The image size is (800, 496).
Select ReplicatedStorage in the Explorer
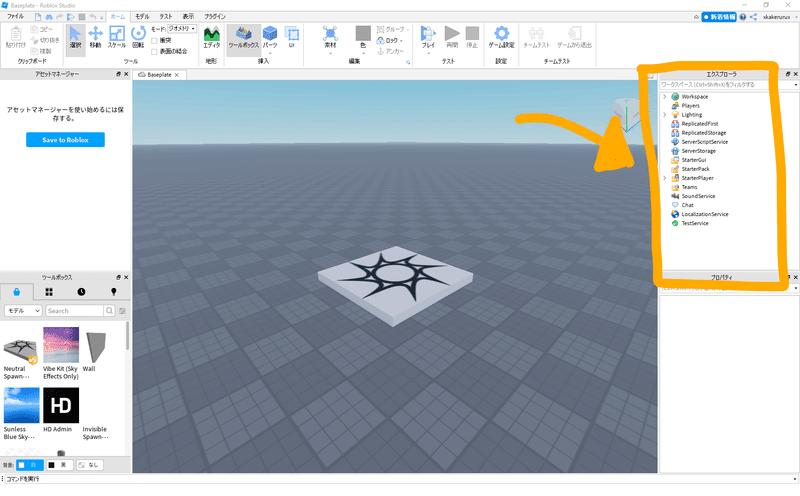click(704, 133)
